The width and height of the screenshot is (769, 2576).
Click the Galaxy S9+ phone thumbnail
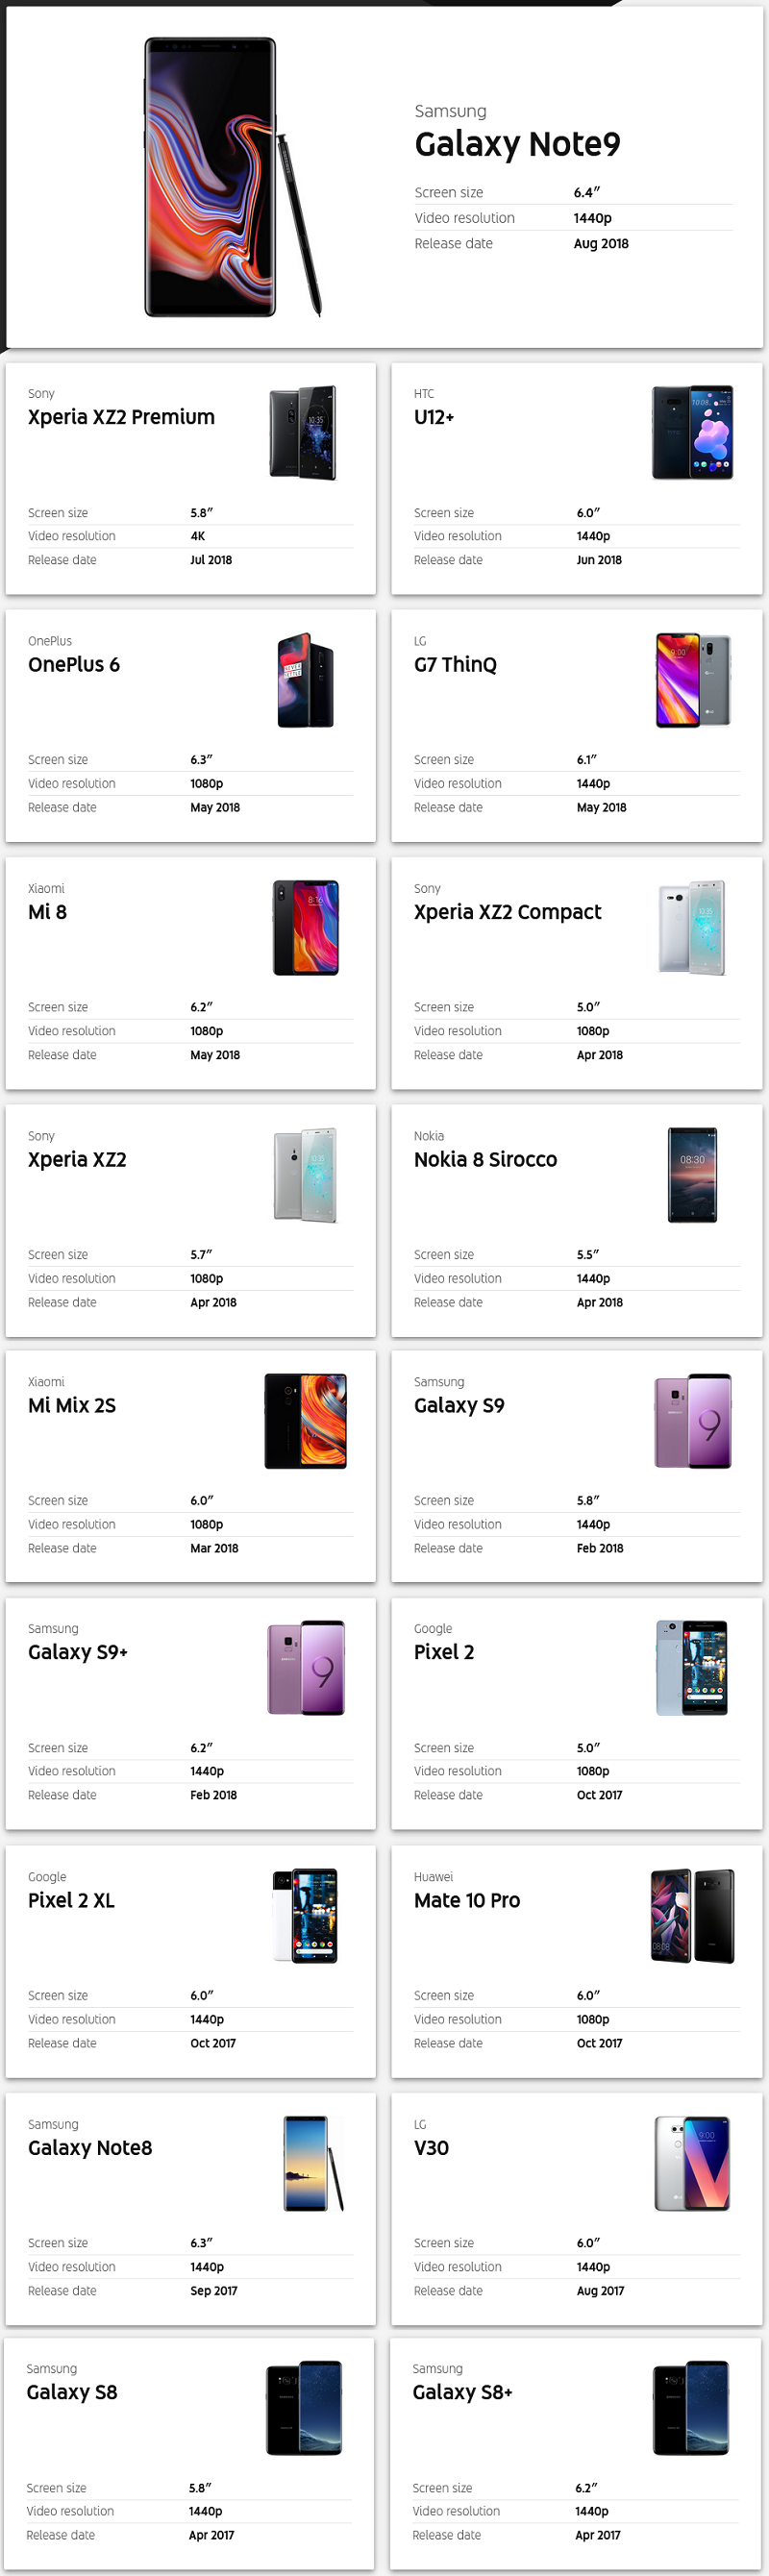(305, 1668)
